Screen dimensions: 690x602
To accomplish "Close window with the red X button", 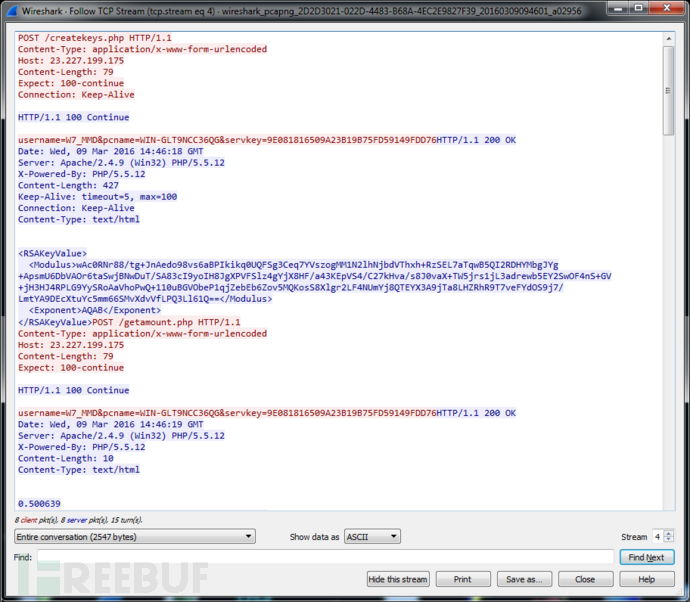I will [666, 7].
